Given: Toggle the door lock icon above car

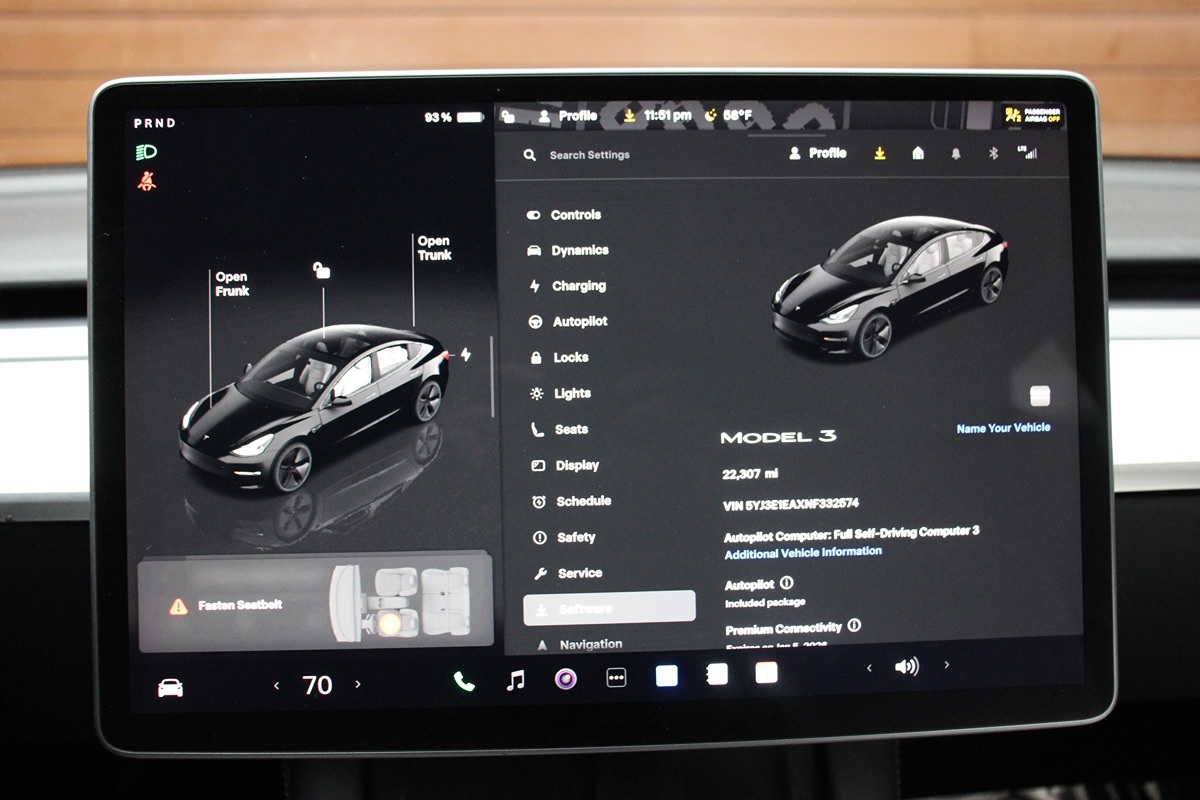Looking at the screenshot, I should (x=322, y=271).
